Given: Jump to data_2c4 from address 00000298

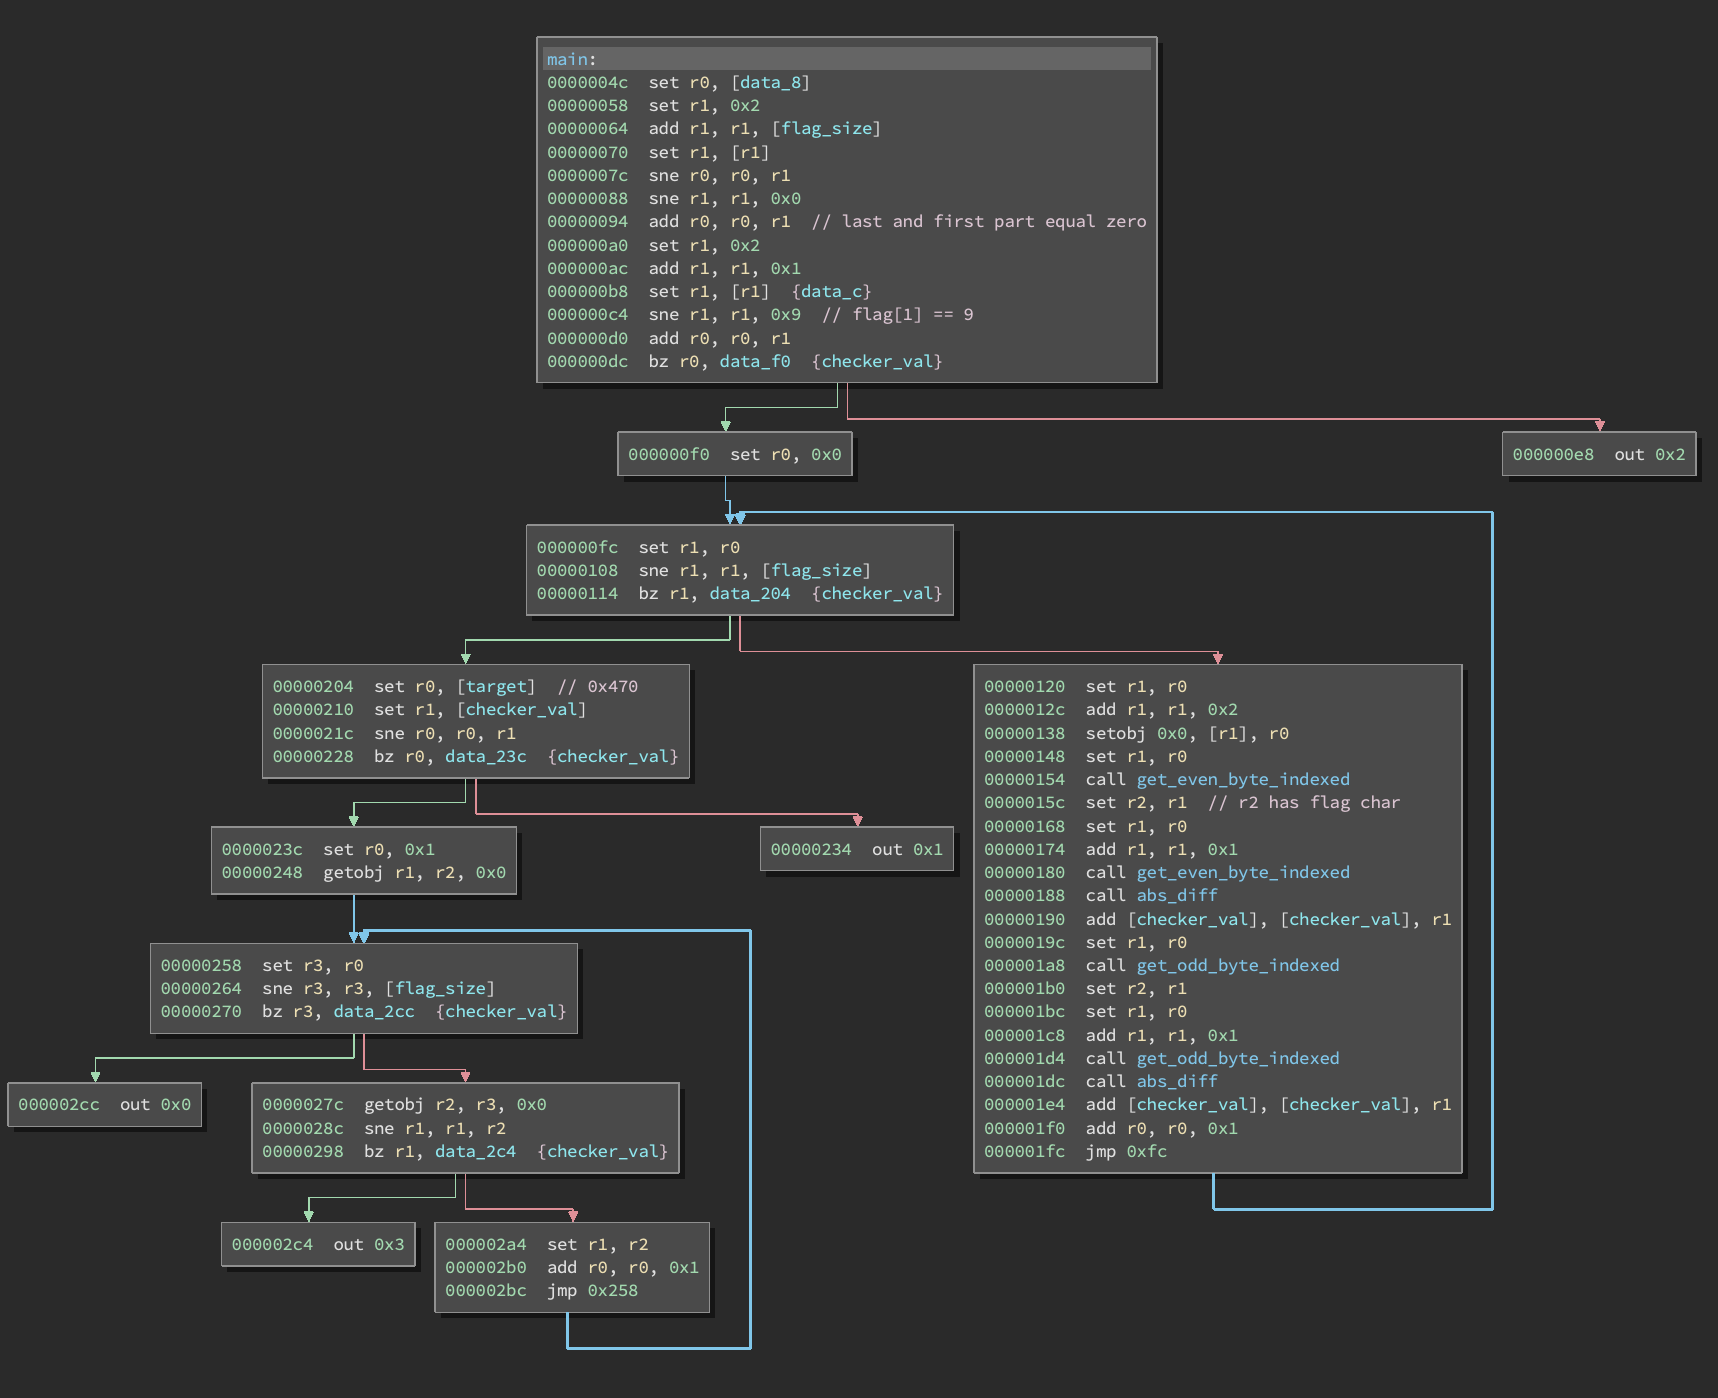Looking at the screenshot, I should (475, 1151).
